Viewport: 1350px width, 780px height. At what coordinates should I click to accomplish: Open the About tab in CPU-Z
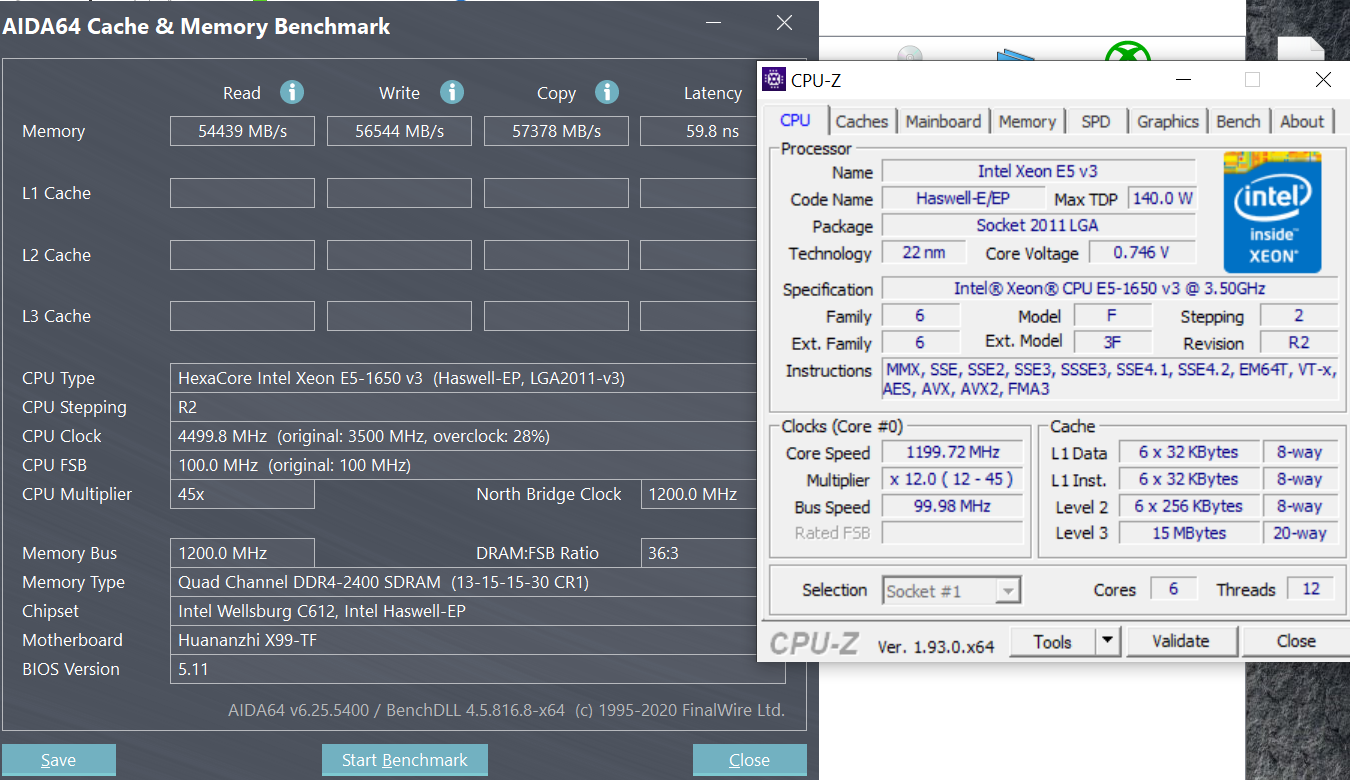[x=1302, y=122]
